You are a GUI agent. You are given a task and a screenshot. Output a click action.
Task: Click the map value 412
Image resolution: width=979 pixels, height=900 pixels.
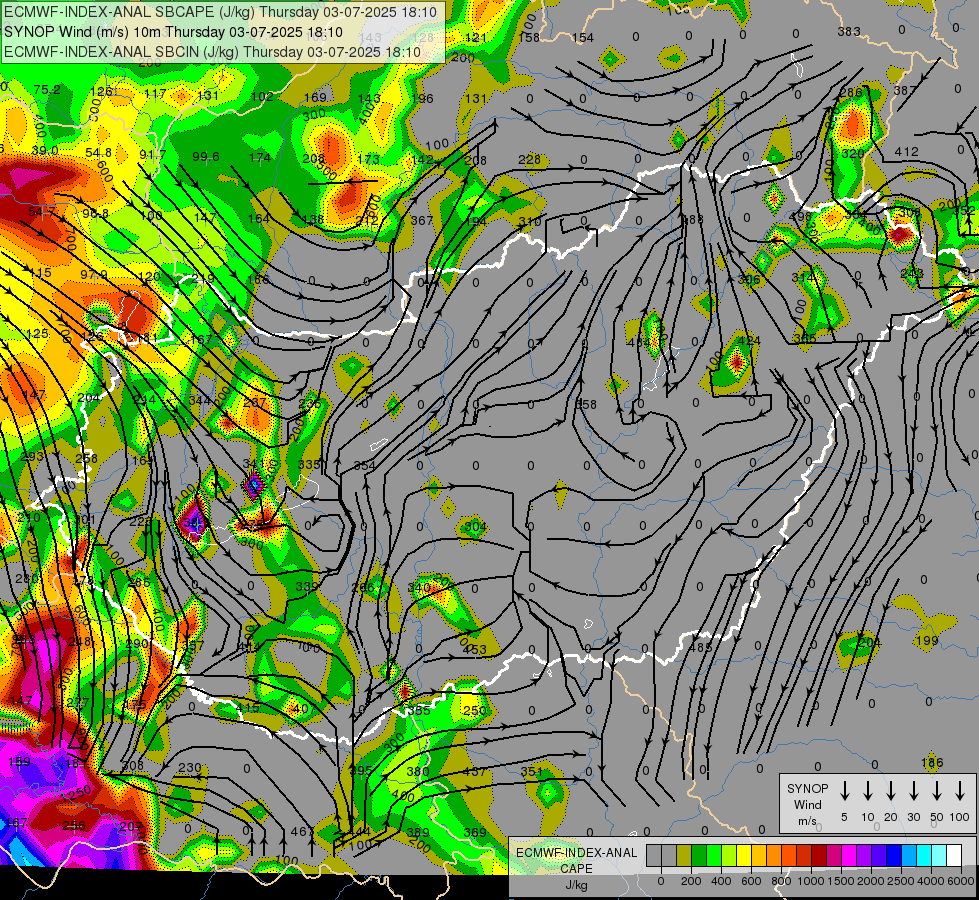tap(906, 152)
